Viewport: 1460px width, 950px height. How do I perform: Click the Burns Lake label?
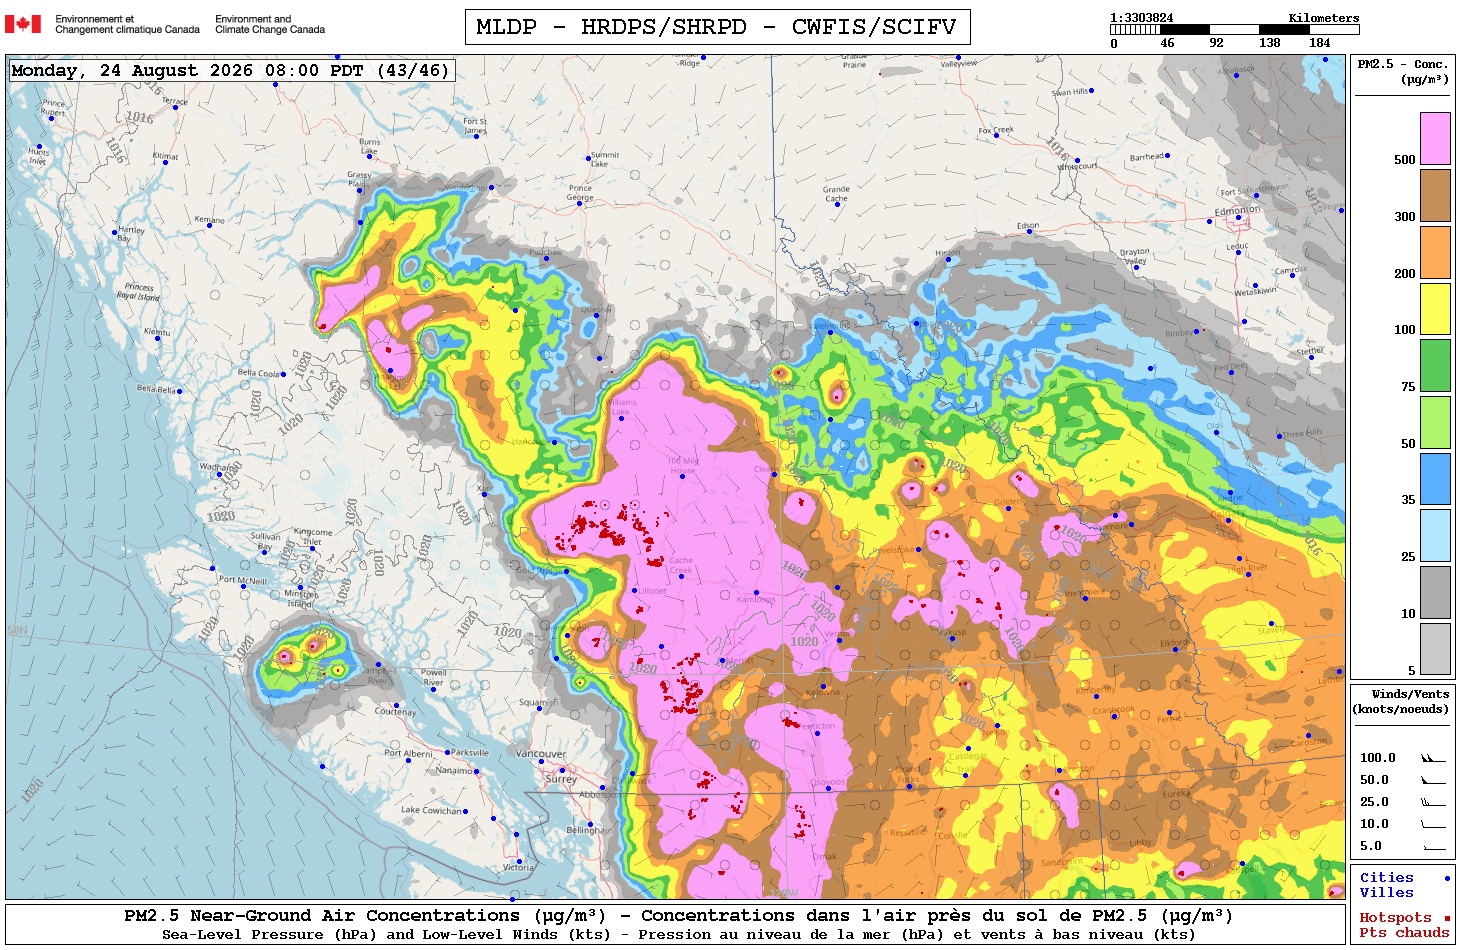click(369, 146)
